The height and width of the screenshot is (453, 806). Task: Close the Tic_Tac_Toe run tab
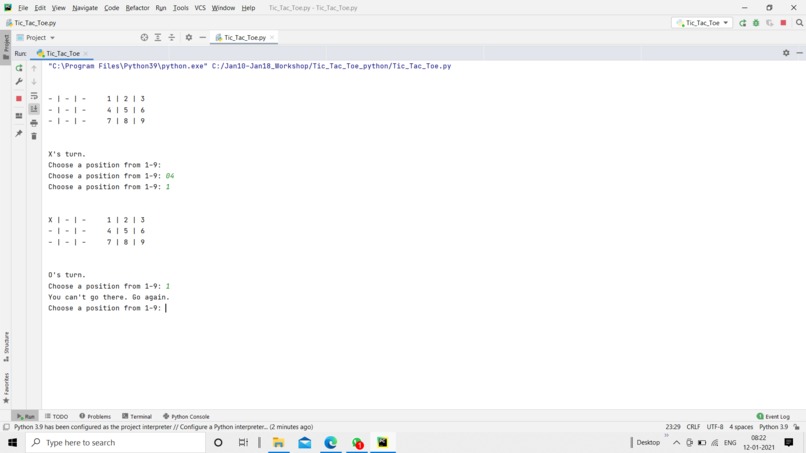86,53
